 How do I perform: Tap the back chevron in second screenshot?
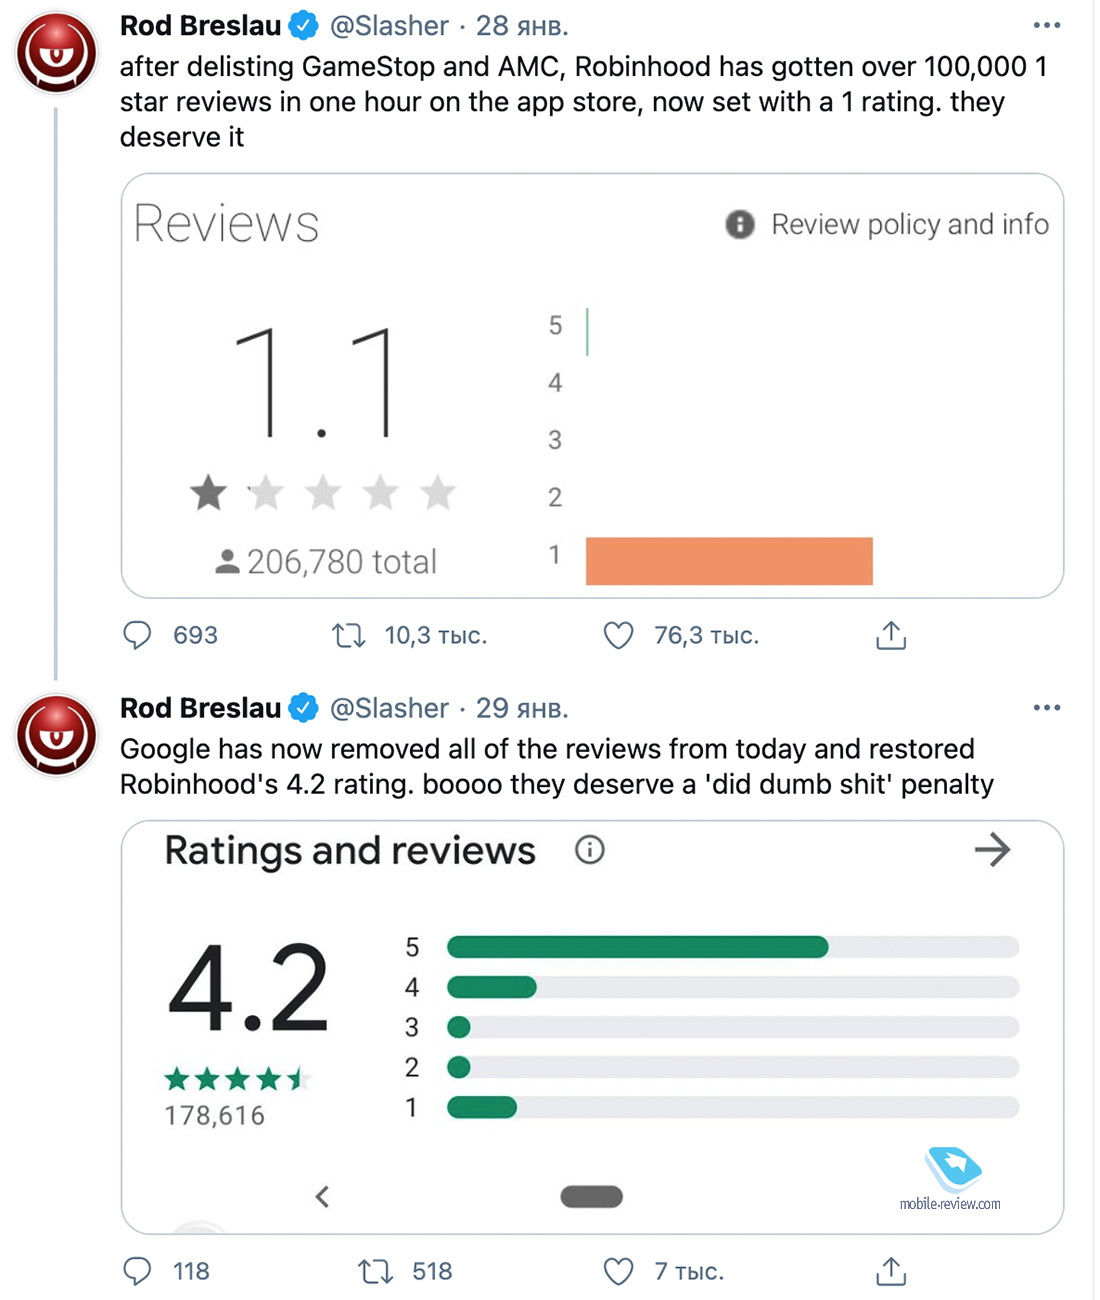click(322, 1196)
